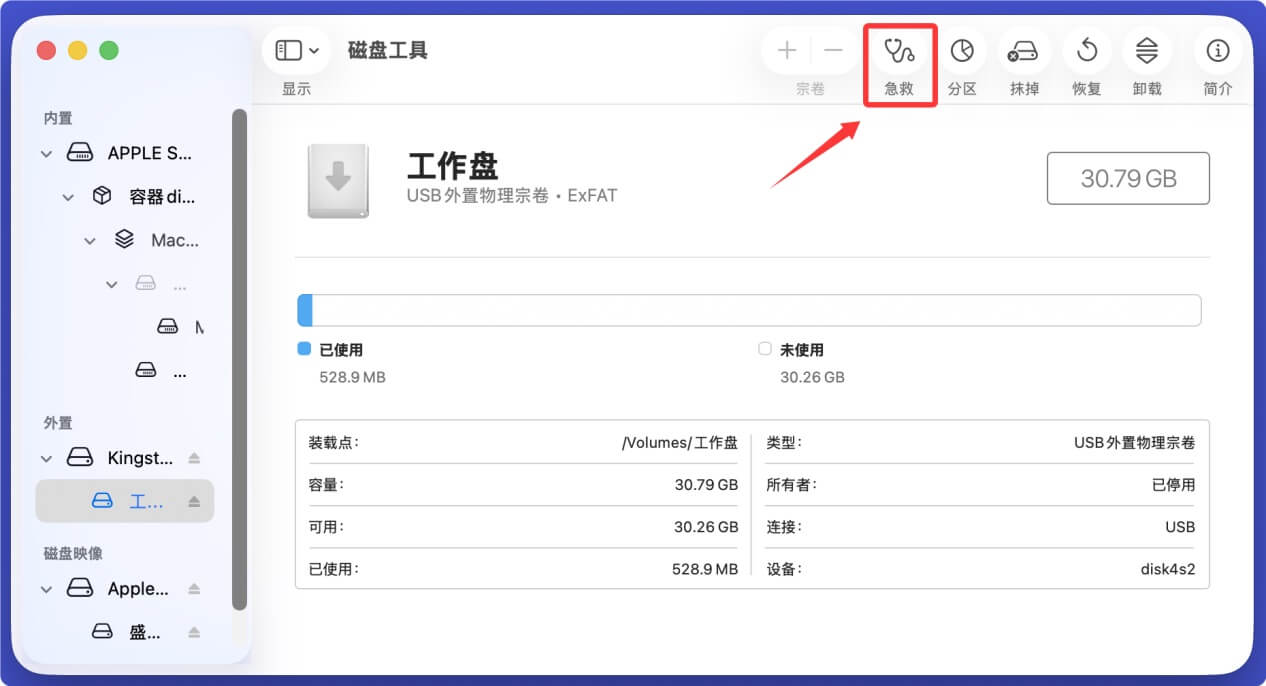Open the 显示 view dropdown chevron

pyautogui.click(x=313, y=50)
